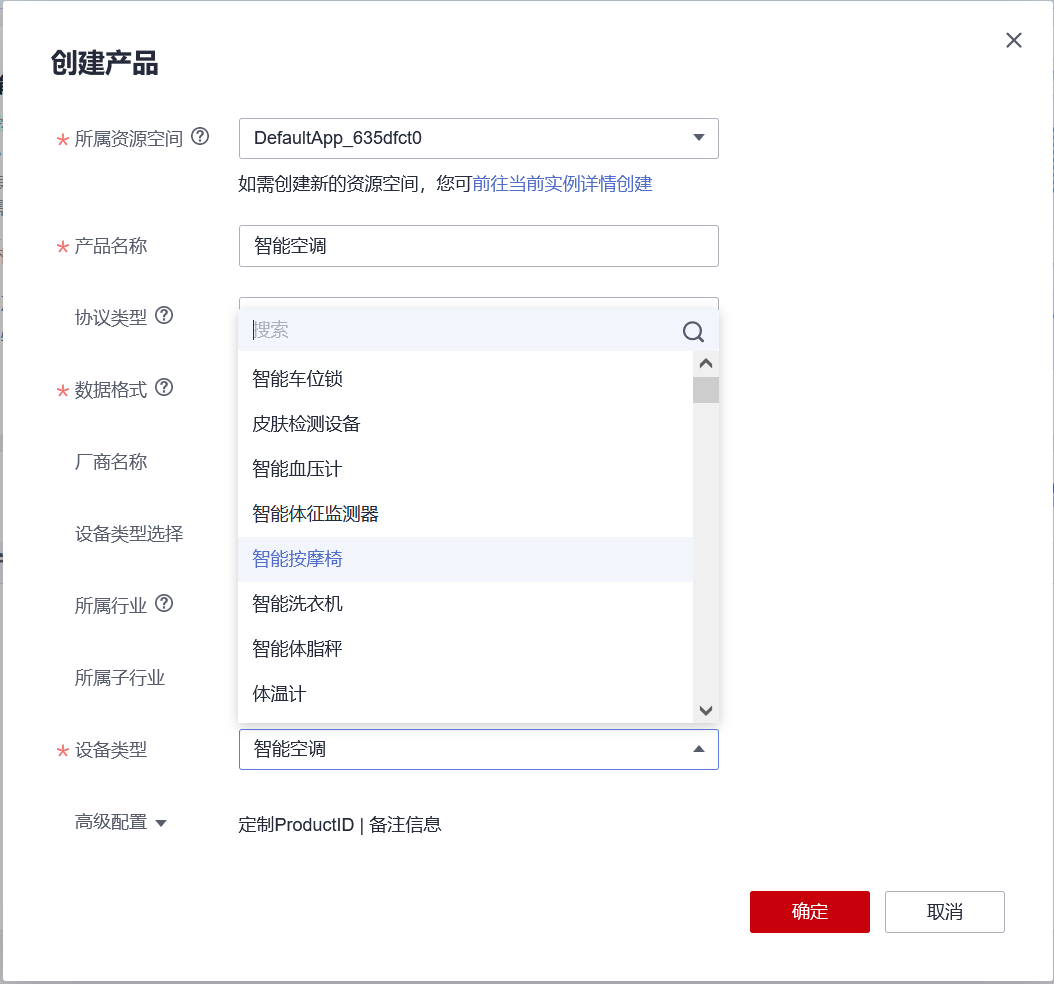Select the 智能按摩椅 list option
The width and height of the screenshot is (1054, 984).
298,558
